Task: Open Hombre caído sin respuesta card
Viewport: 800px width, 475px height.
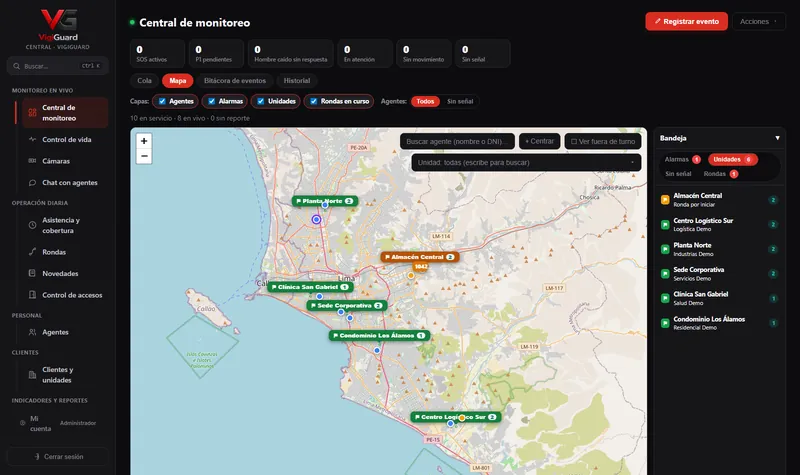Action: pos(291,54)
